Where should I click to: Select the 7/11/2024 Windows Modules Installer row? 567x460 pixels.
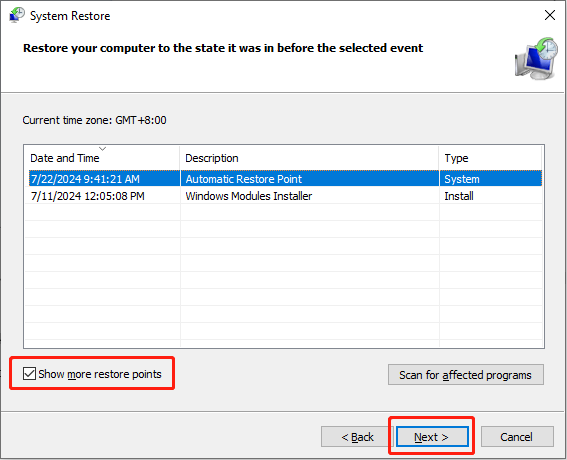284,196
